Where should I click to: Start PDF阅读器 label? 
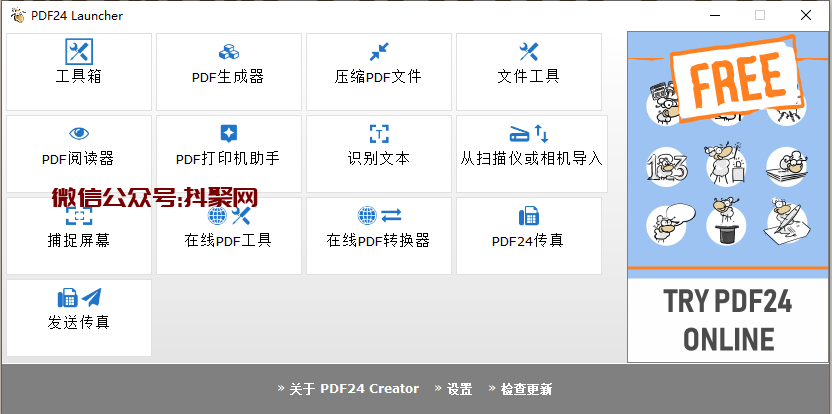click(x=78, y=159)
